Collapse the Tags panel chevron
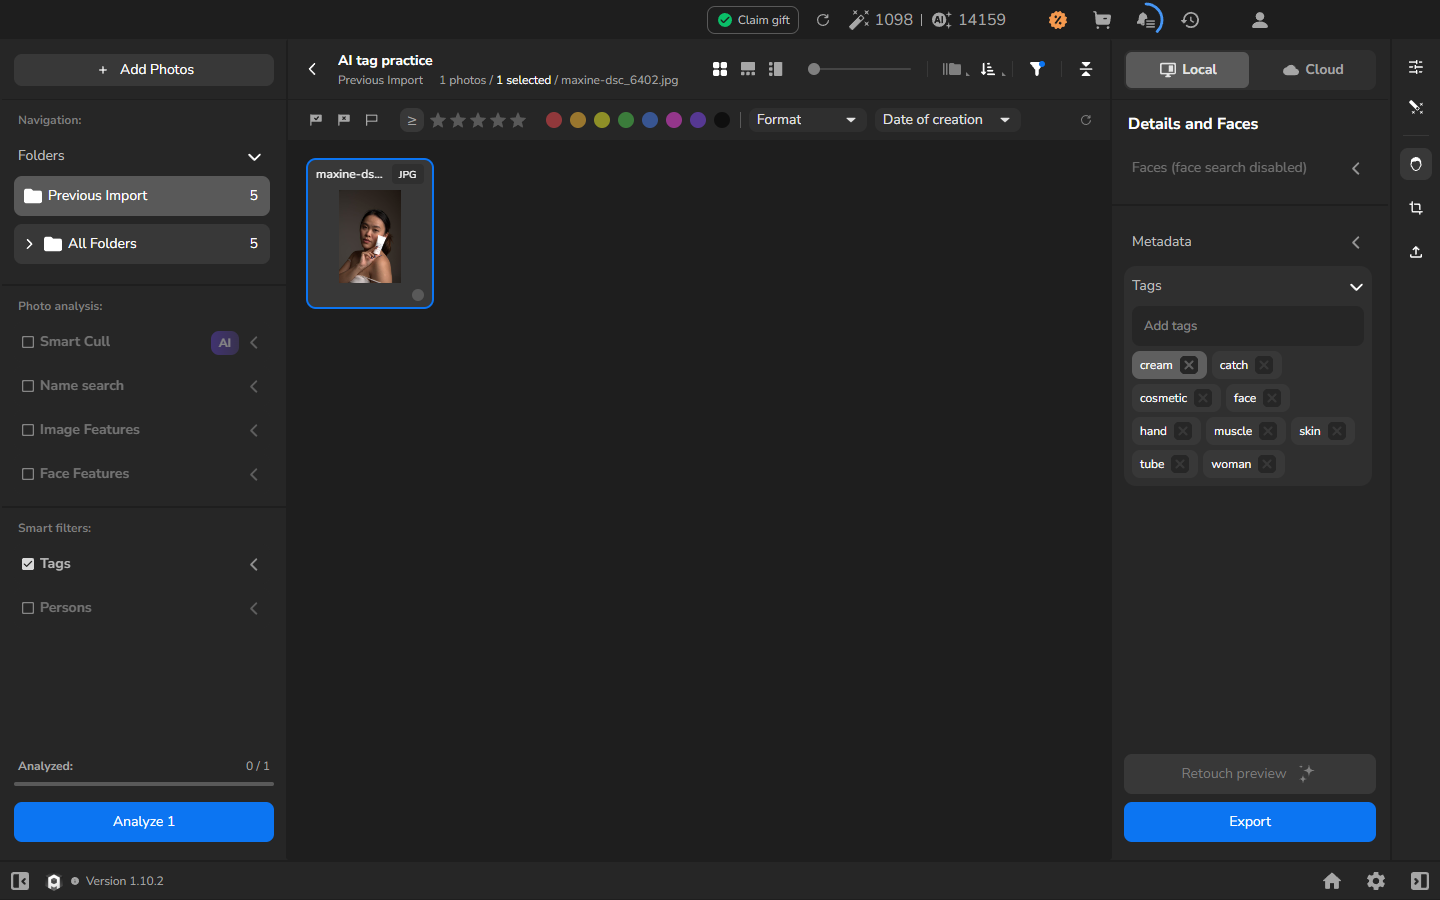The image size is (1440, 900). point(1356,287)
